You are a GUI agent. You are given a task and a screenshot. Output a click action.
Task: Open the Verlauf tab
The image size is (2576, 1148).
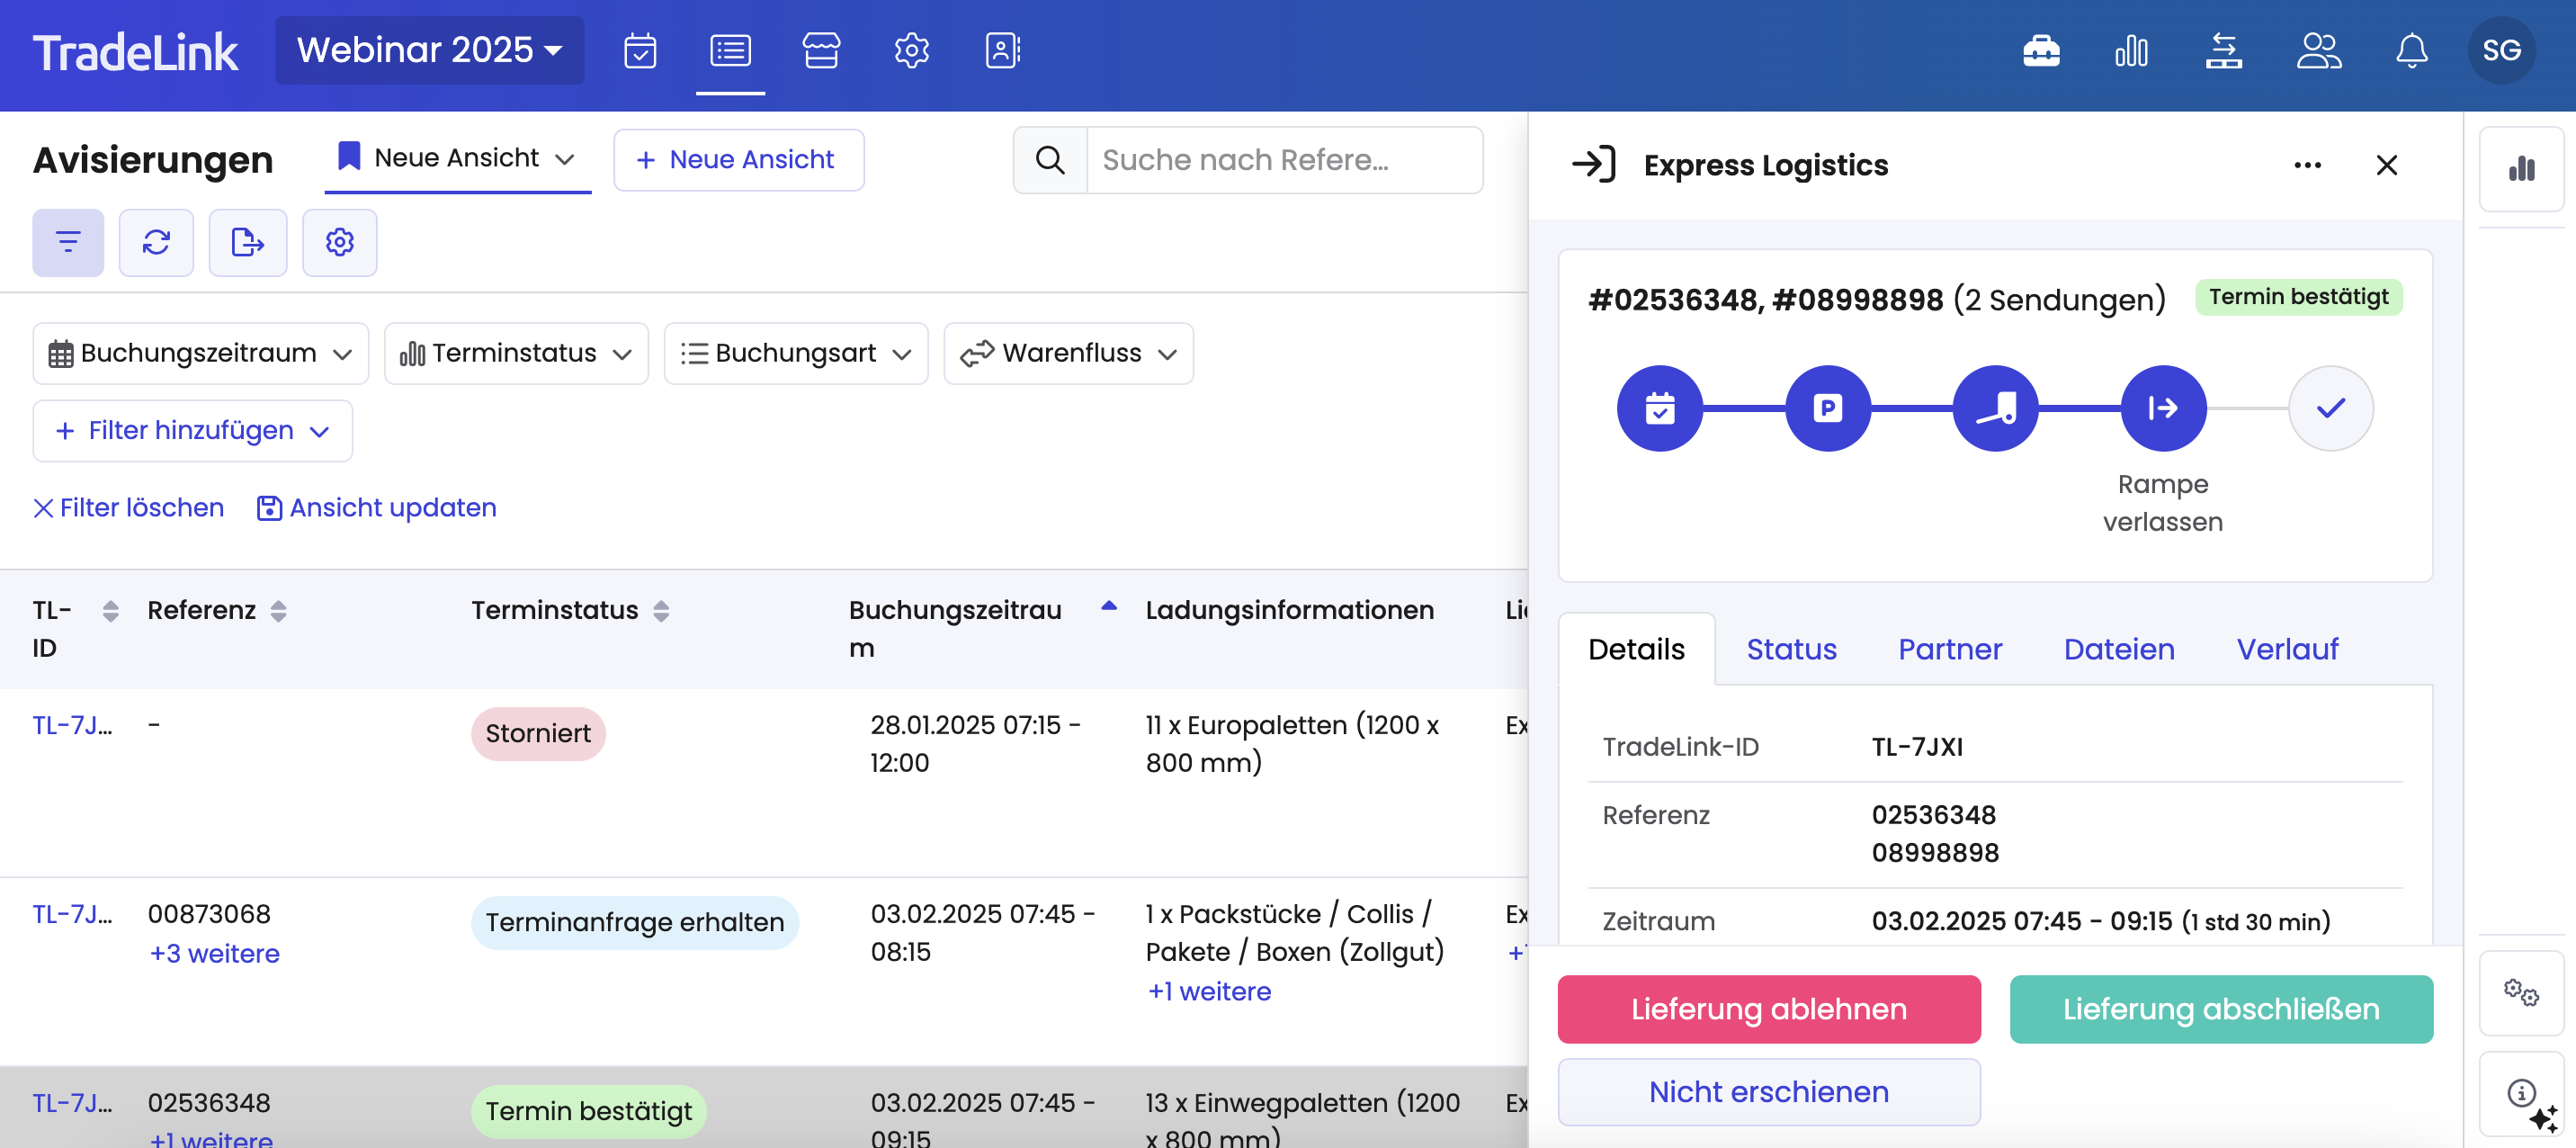[2286, 649]
